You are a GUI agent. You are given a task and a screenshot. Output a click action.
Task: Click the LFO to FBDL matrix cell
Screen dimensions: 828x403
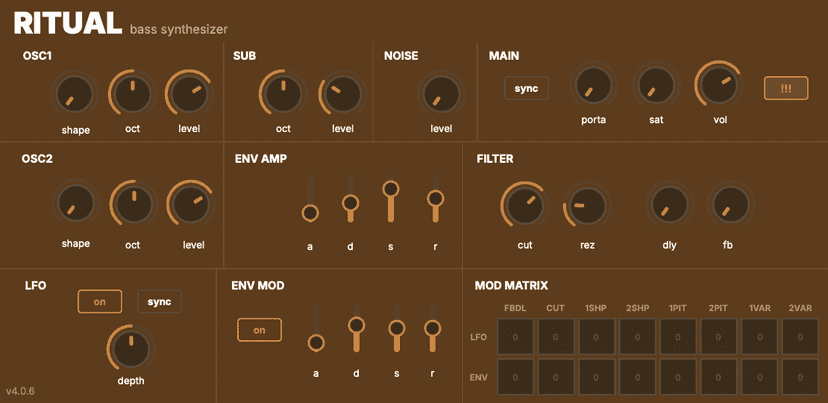515,337
